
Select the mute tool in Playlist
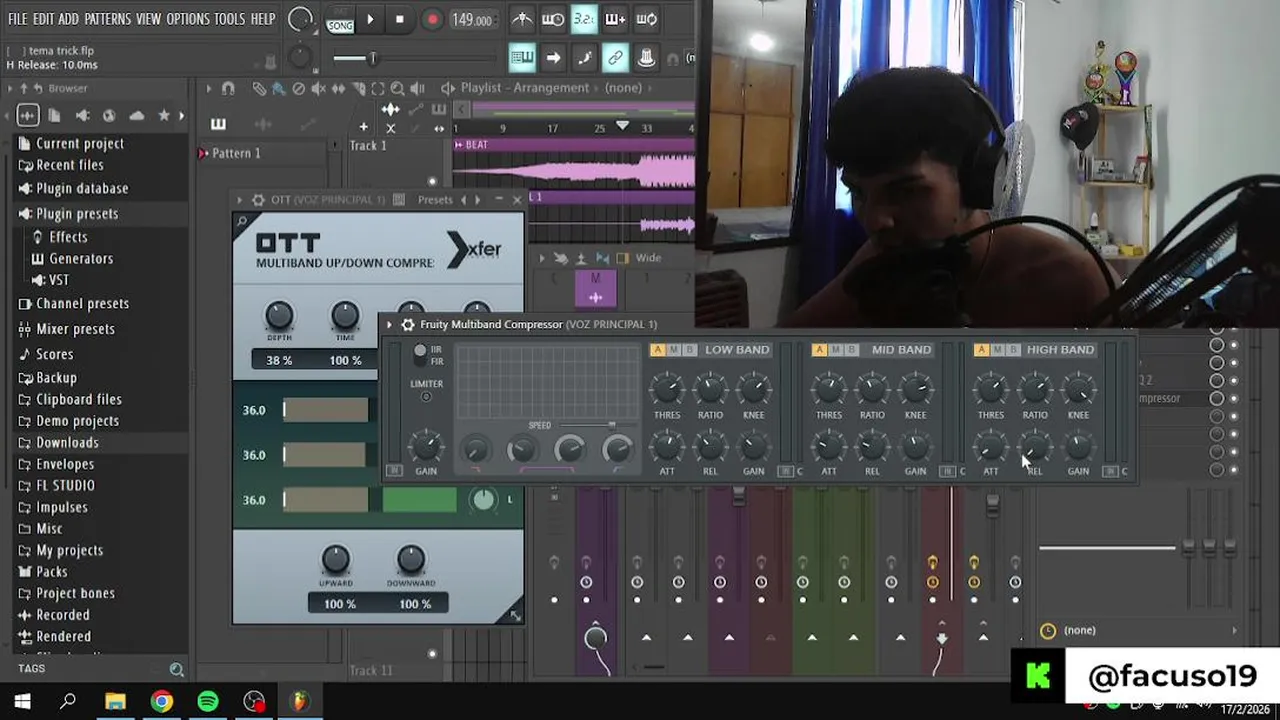point(318,88)
